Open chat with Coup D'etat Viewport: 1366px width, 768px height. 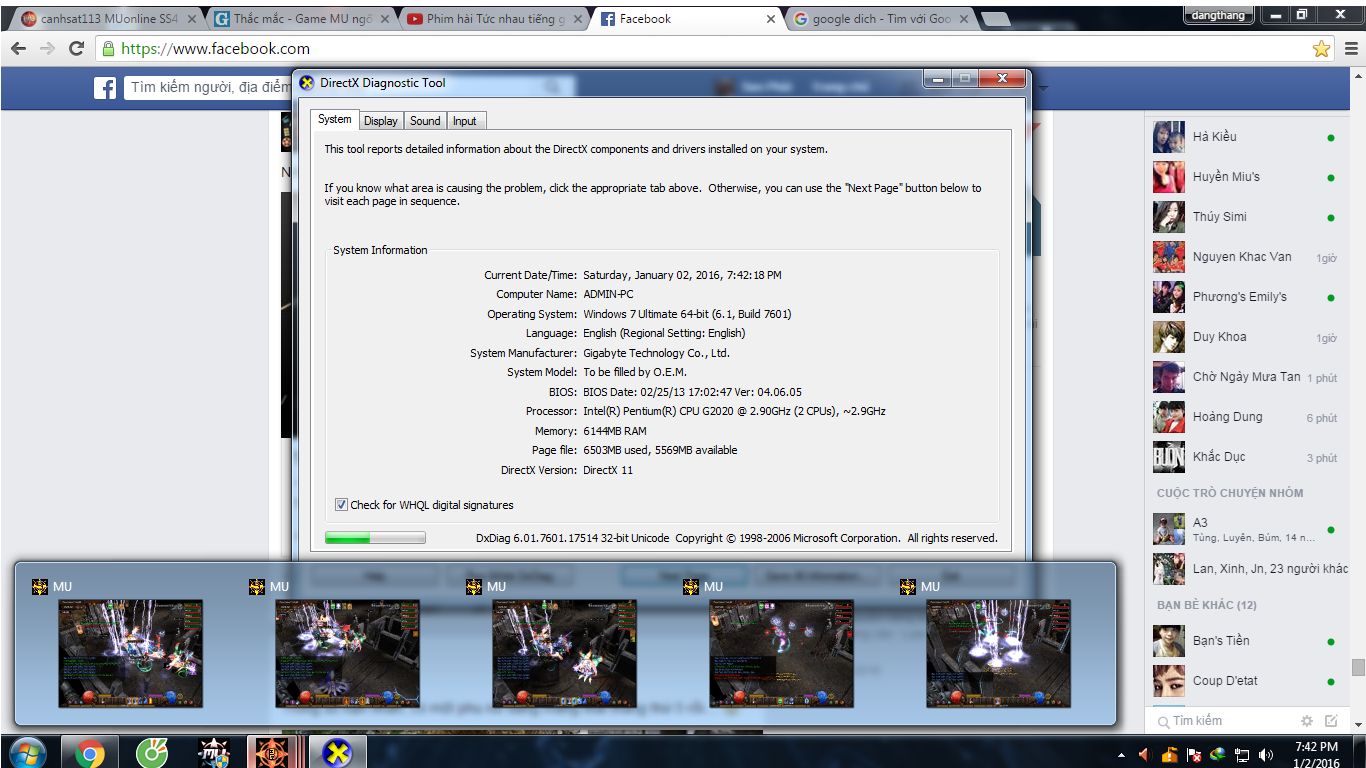click(x=1246, y=681)
